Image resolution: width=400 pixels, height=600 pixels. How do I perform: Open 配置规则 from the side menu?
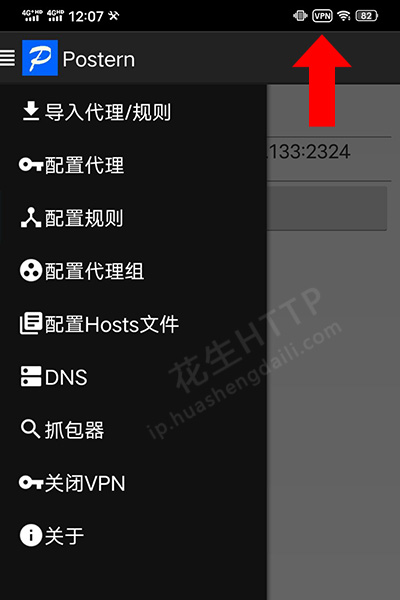[133, 218]
